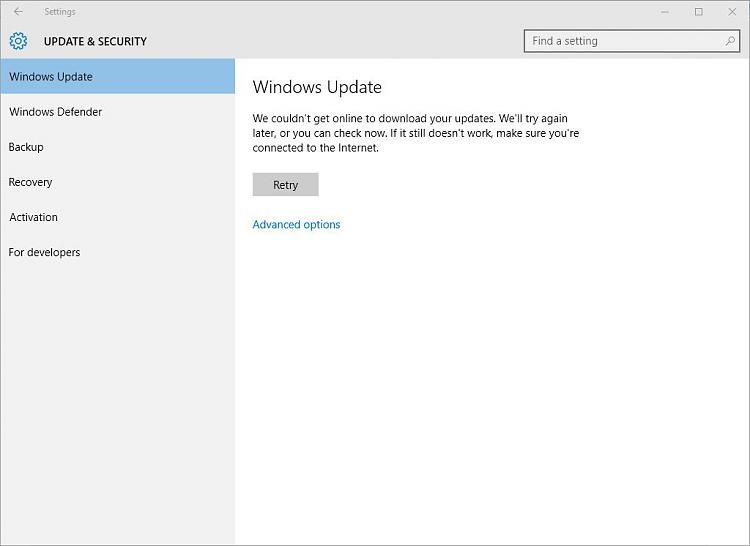Screen dimensions: 750x546
Task: Click the Retry button
Action: (x=286, y=185)
